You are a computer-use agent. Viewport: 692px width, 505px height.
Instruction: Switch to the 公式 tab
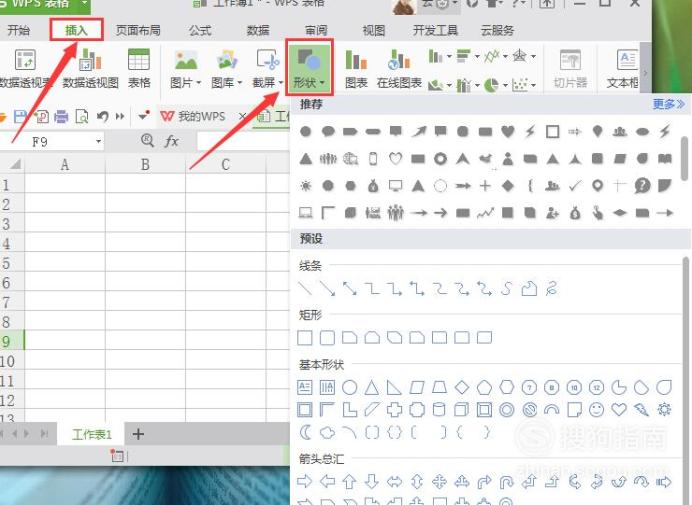coord(200,30)
